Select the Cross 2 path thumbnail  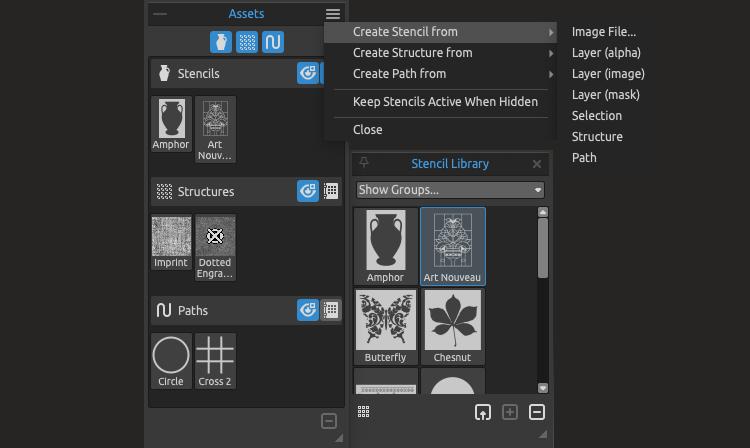pyautogui.click(x=215, y=361)
